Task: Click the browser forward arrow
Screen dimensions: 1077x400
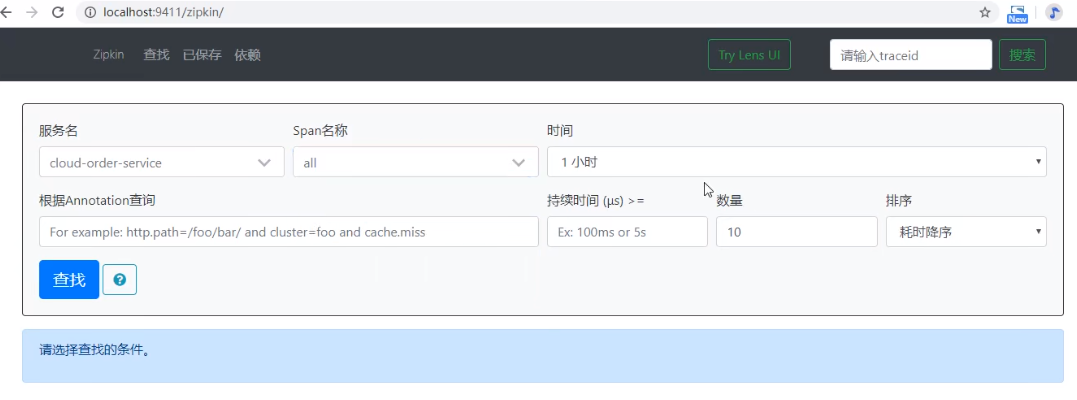Action: pos(32,13)
